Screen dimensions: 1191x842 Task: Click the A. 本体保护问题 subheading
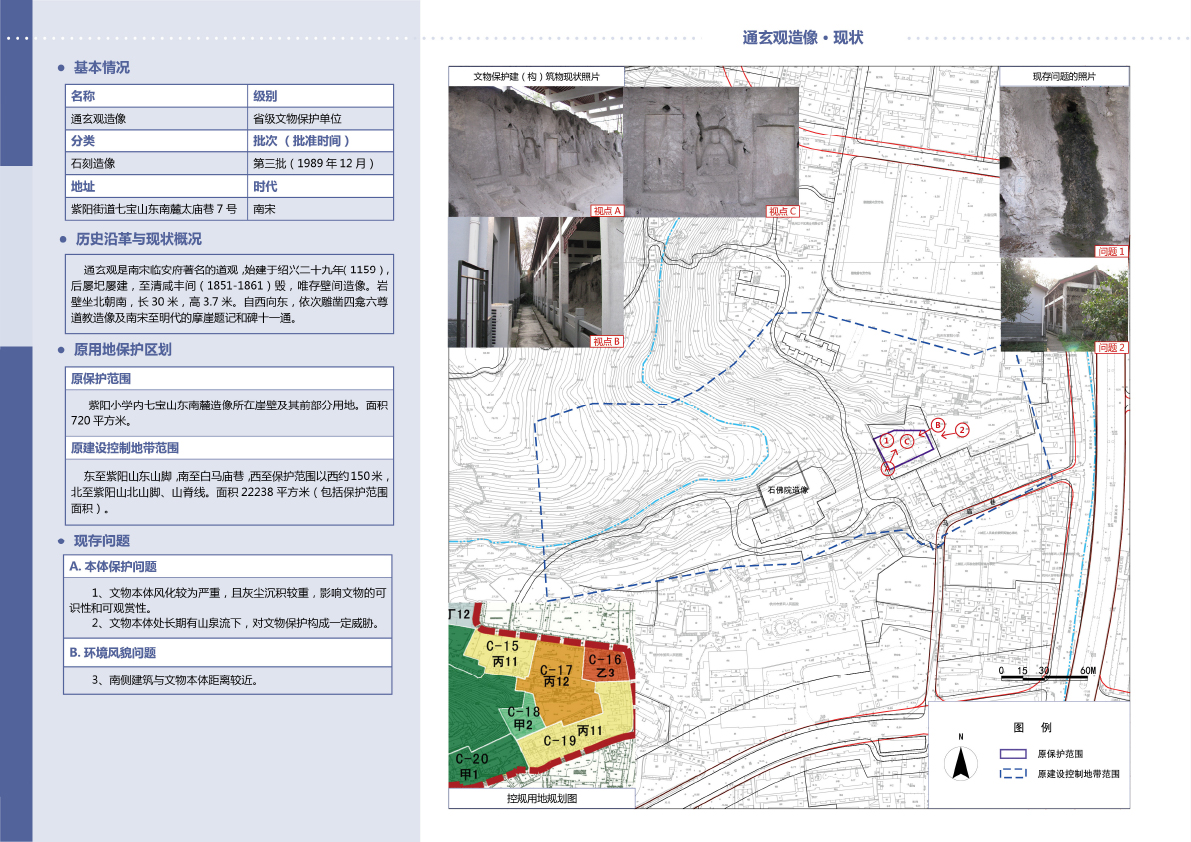click(113, 566)
